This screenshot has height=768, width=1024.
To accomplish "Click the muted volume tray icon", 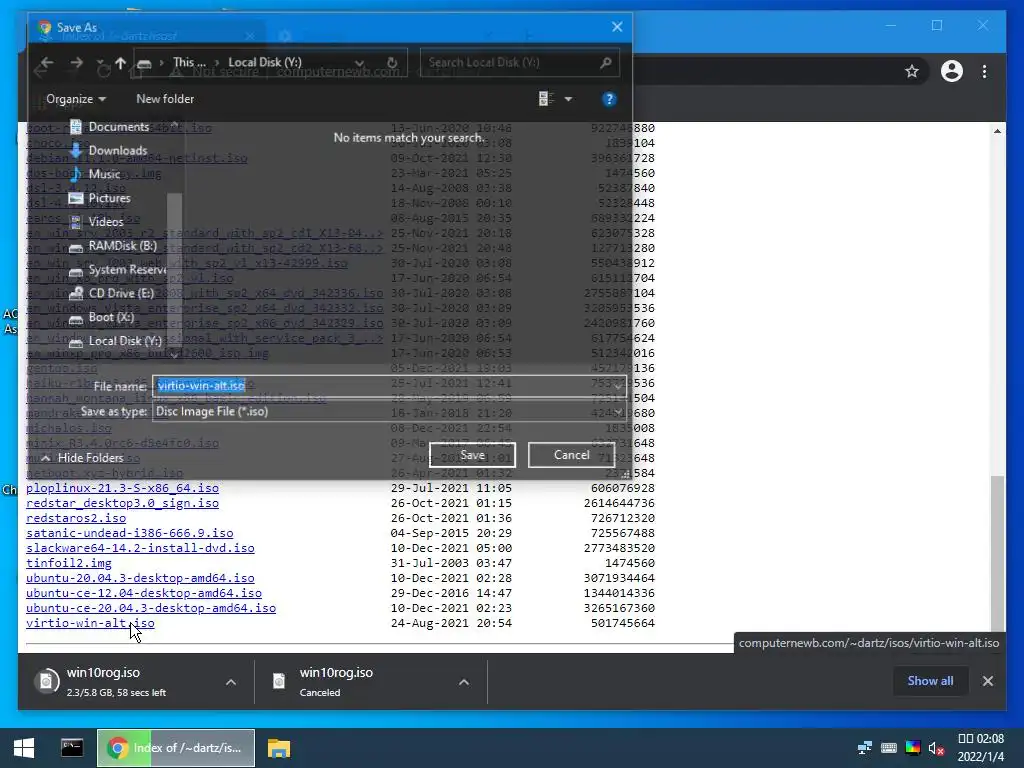I will tap(936, 748).
